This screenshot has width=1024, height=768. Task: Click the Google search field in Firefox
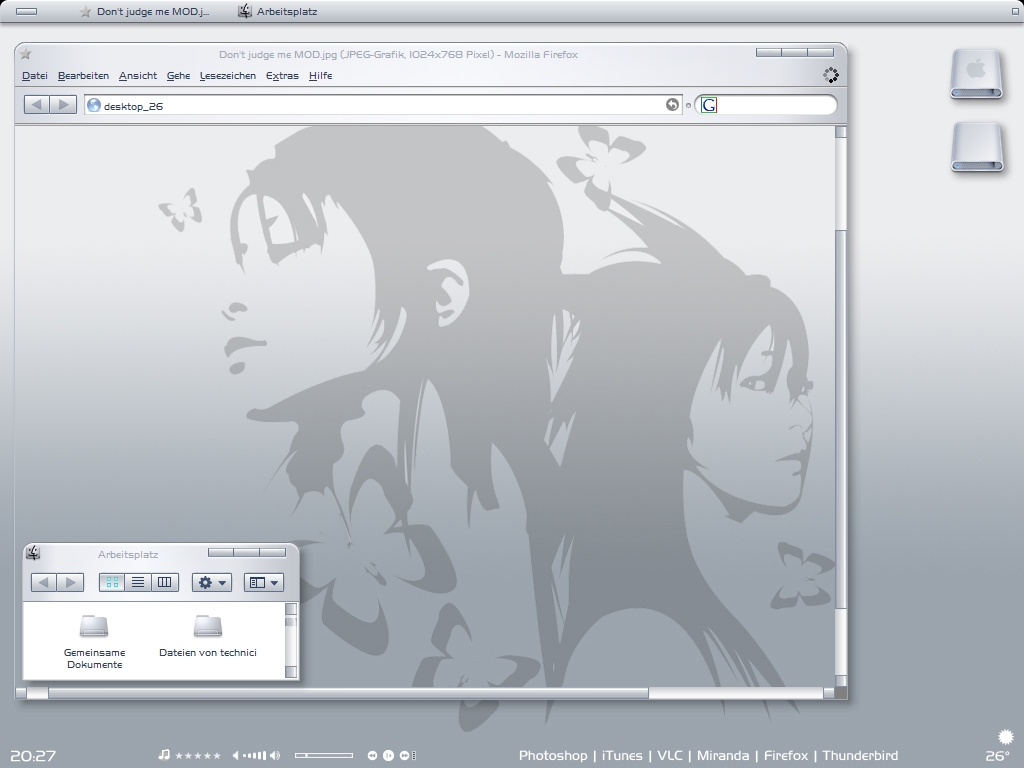766,105
